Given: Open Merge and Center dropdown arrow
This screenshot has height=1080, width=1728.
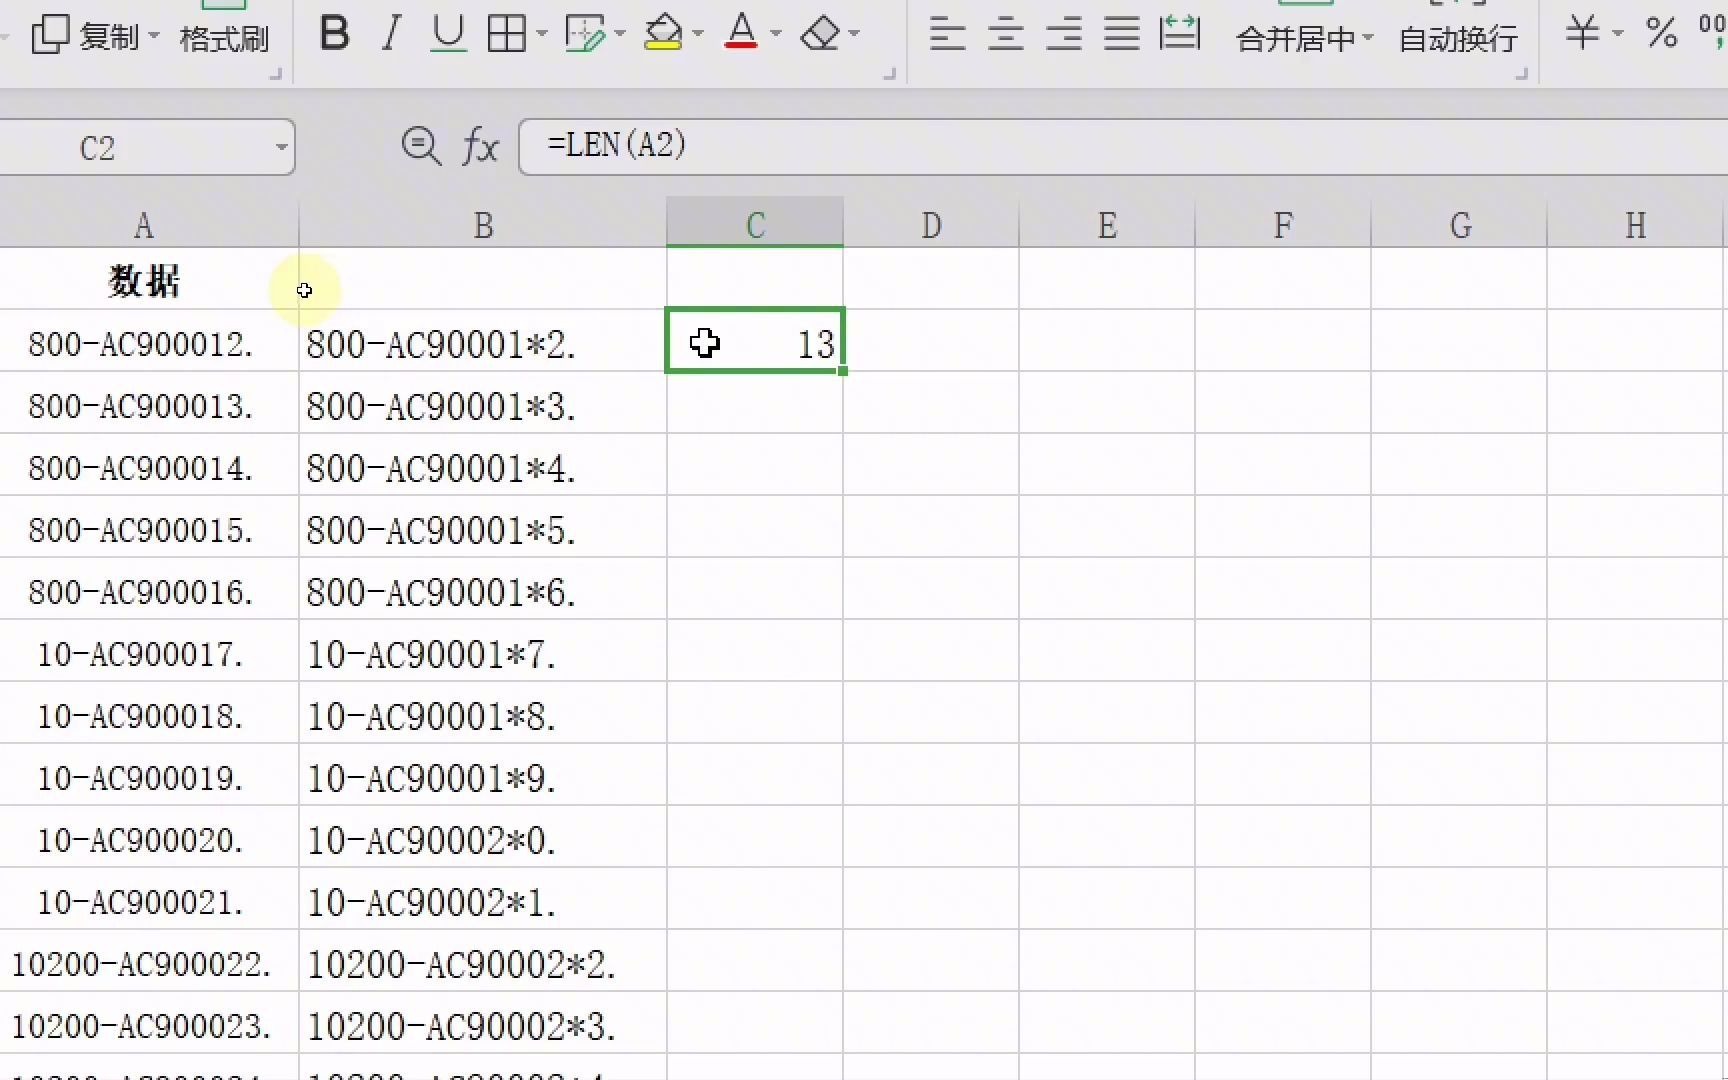Looking at the screenshot, I should click(x=1368, y=39).
